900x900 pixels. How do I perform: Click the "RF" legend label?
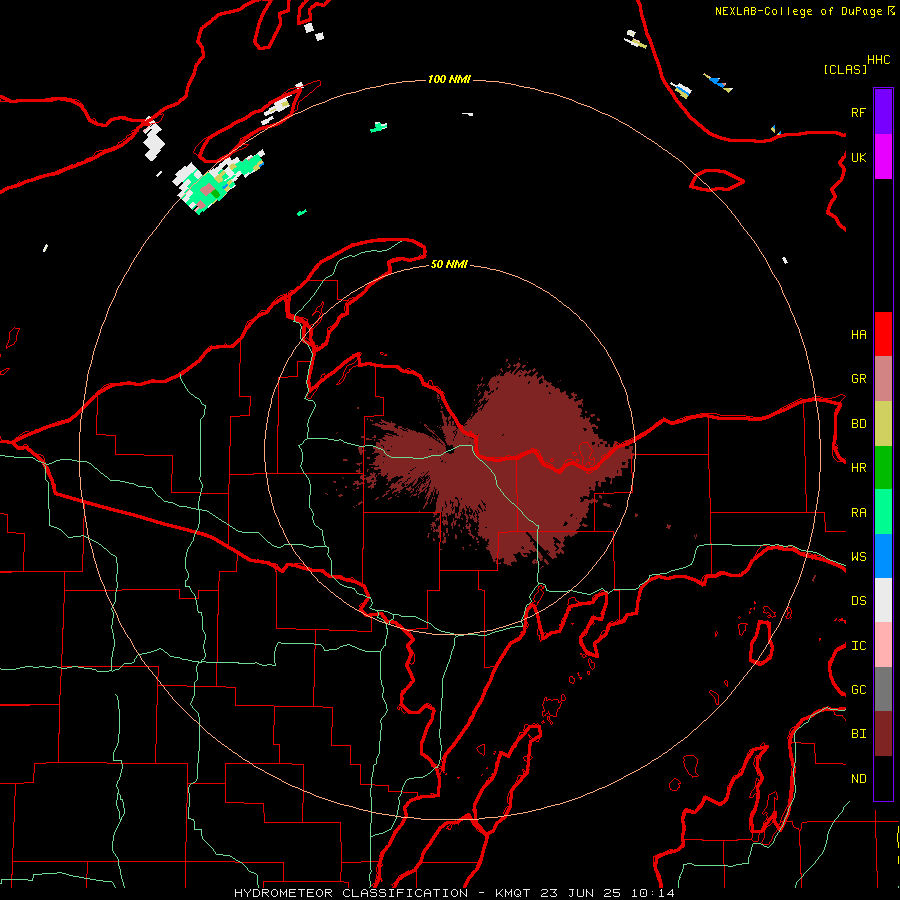tap(858, 112)
